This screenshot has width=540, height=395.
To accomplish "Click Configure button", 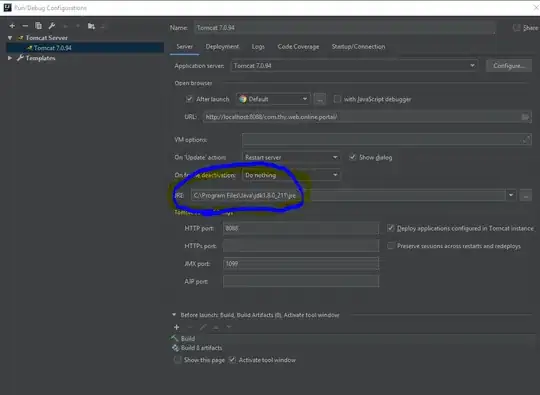I will point(509,65).
